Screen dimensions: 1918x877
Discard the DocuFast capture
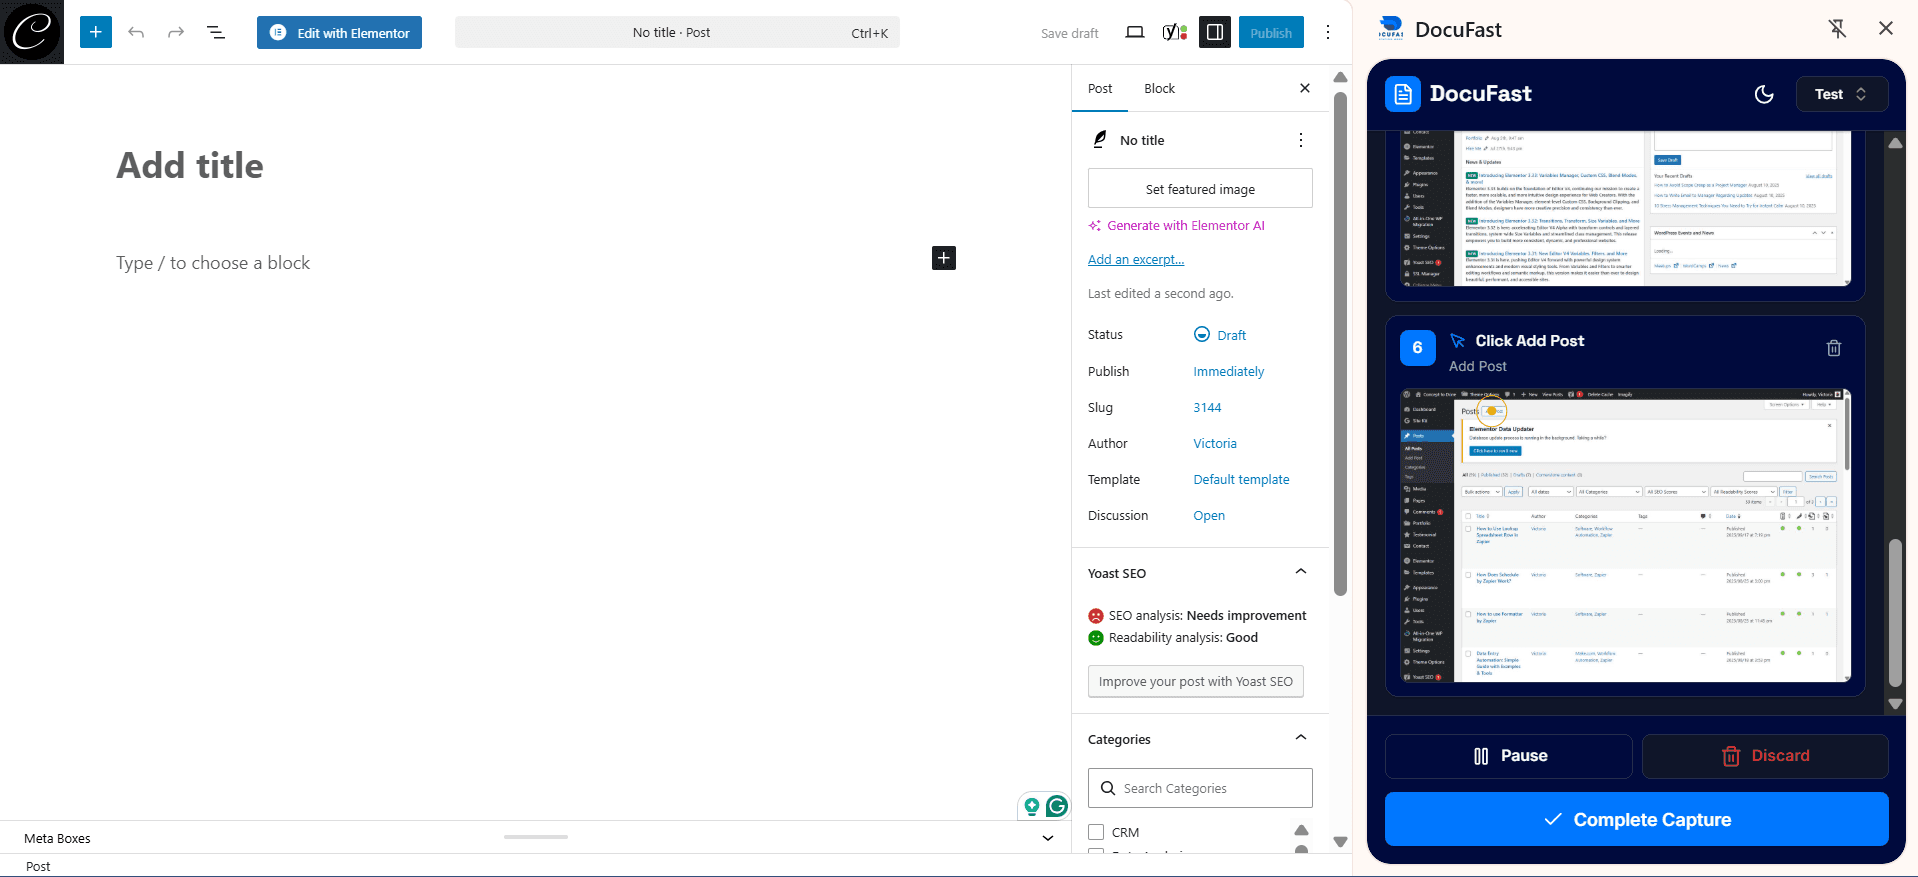1765,756
